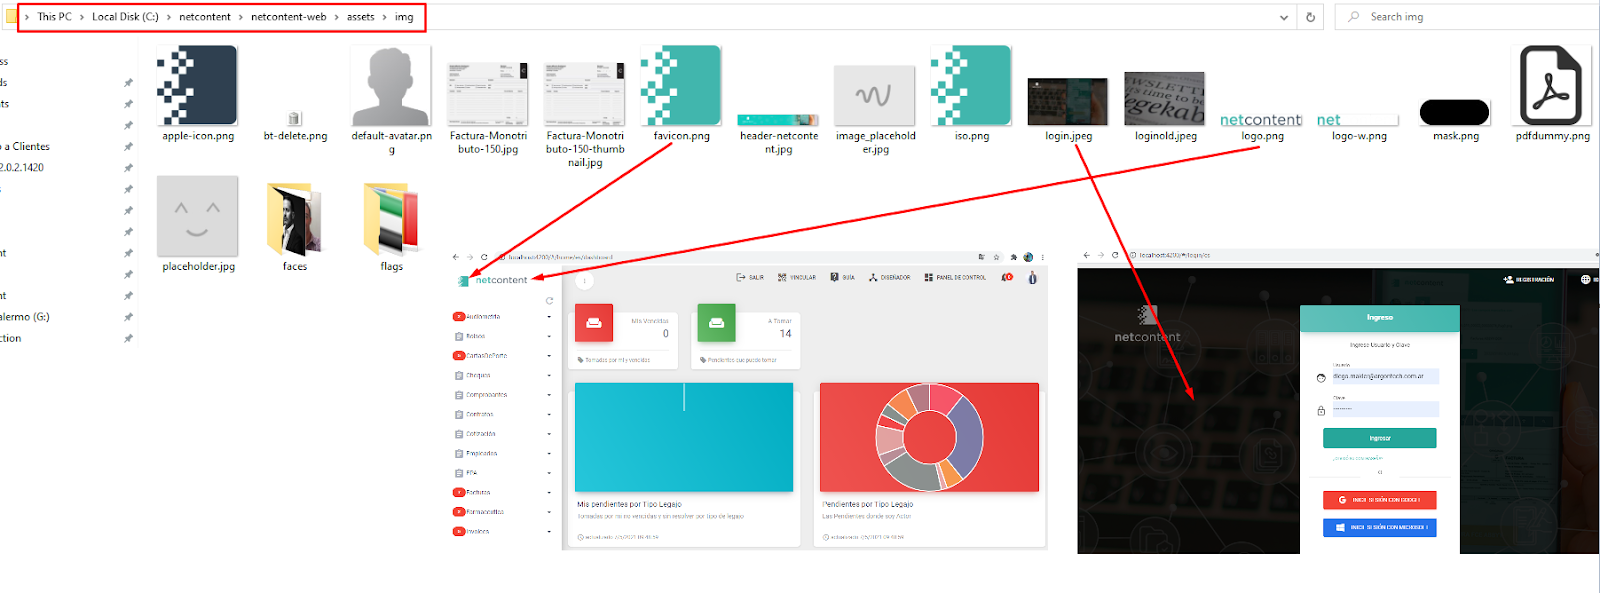Click the red Mis Vencidas card icon
Screen dimensions: 1600x593
pyautogui.click(x=593, y=323)
